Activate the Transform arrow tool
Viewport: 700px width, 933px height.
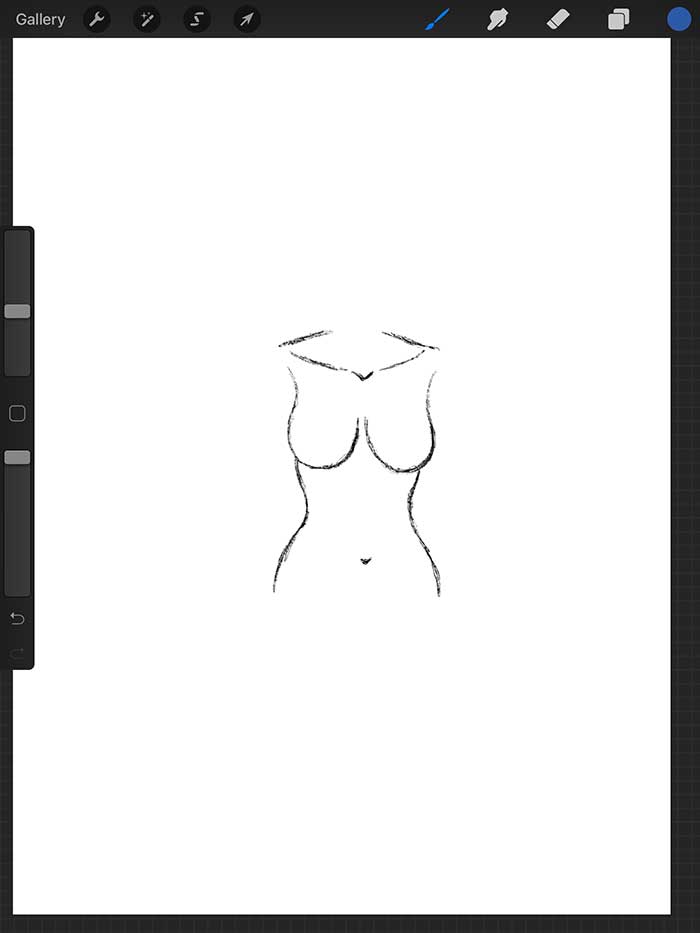[x=246, y=20]
